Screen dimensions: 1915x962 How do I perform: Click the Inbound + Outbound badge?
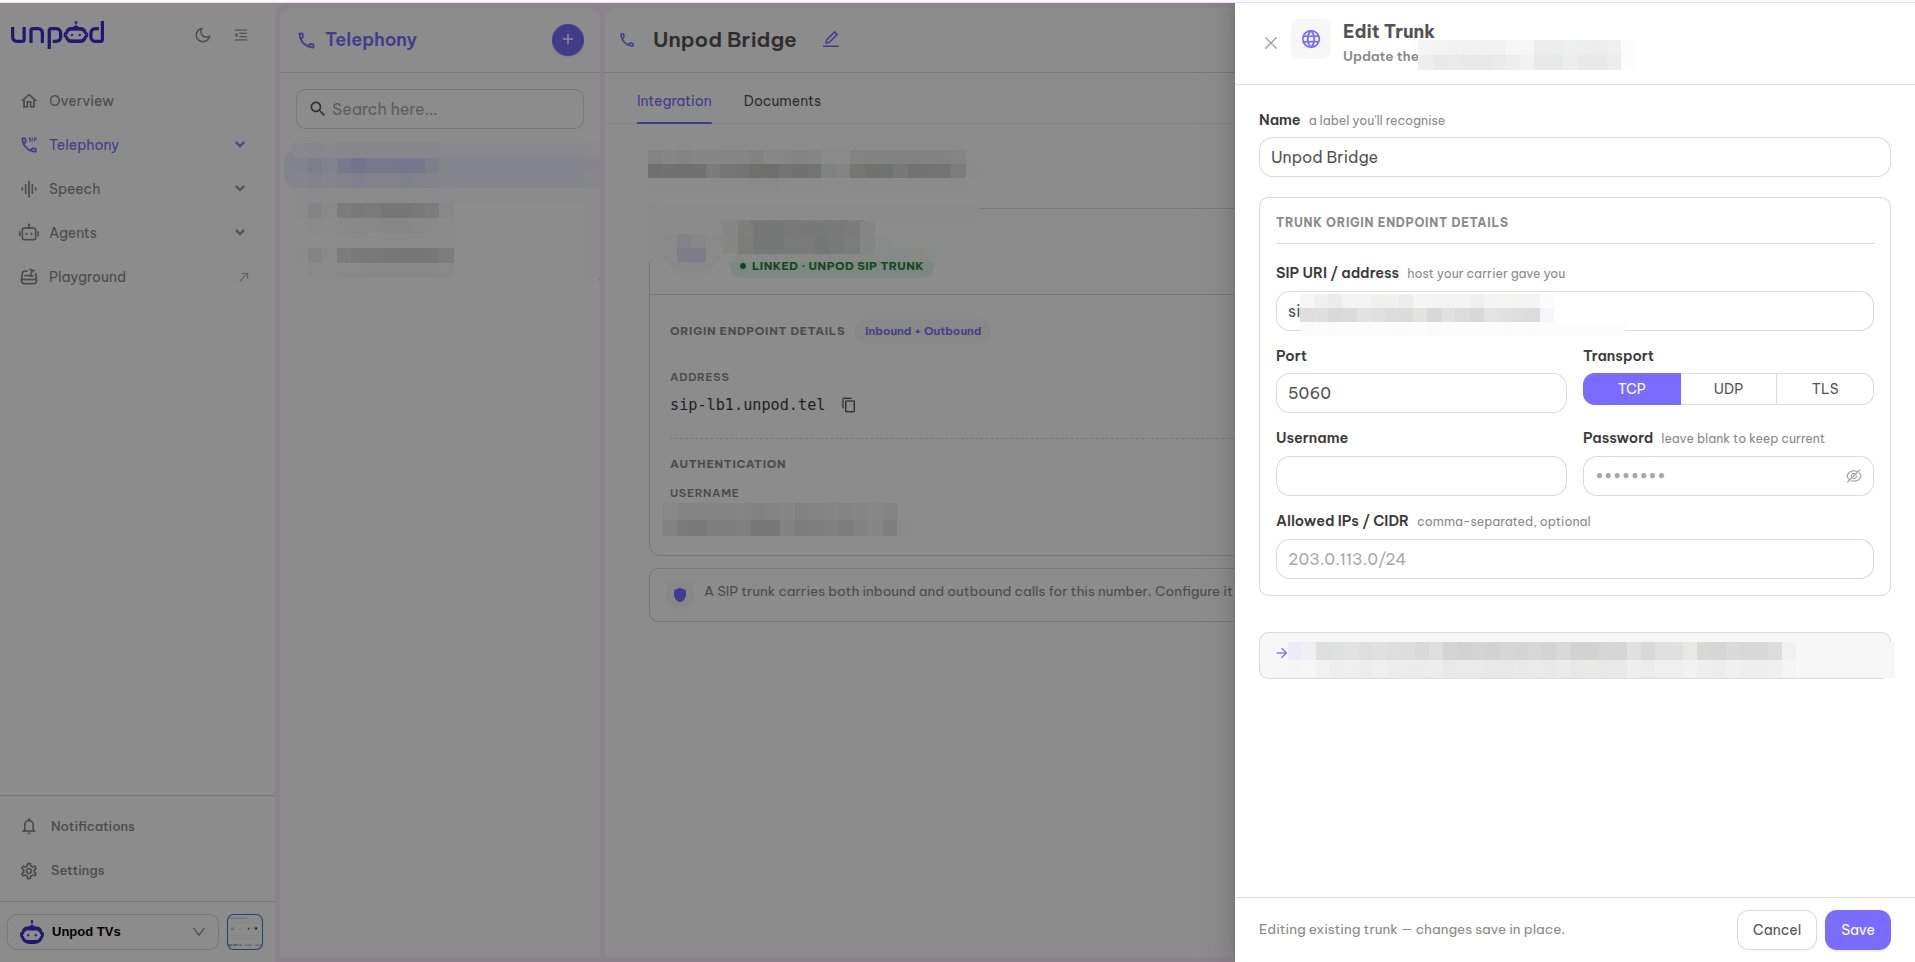pyautogui.click(x=923, y=331)
